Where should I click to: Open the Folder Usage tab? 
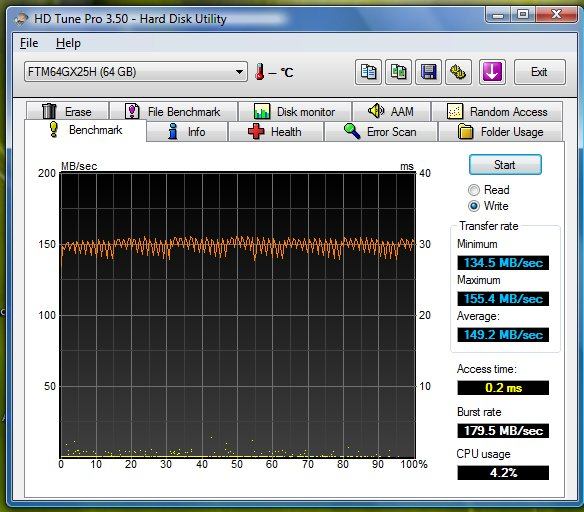click(x=501, y=132)
